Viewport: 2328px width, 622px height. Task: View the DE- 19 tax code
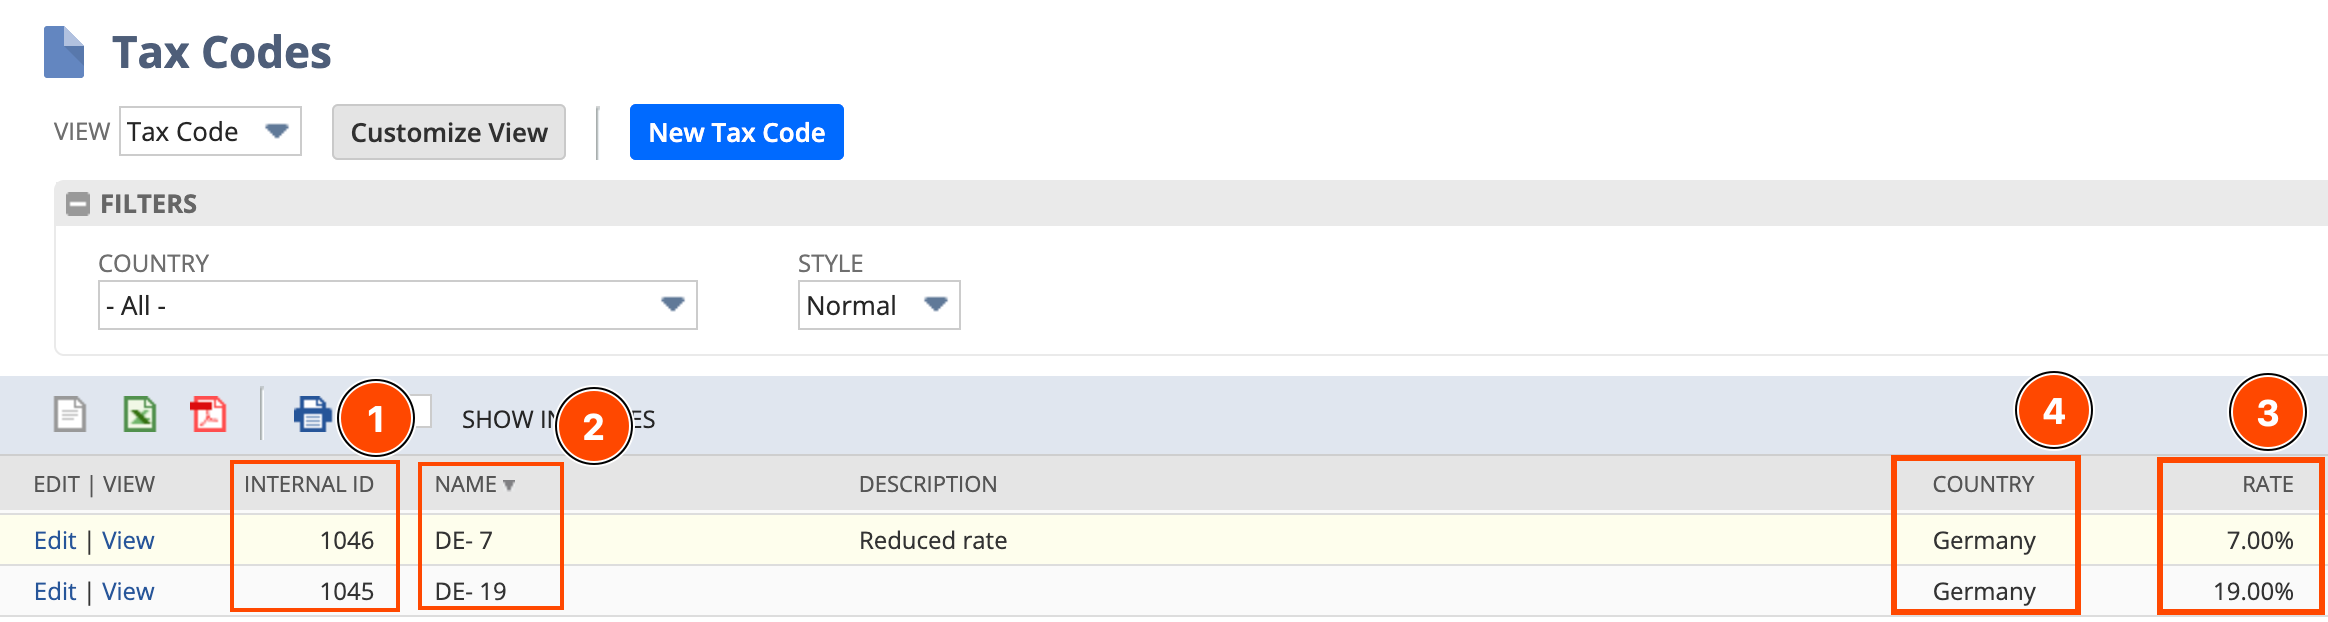point(128,591)
